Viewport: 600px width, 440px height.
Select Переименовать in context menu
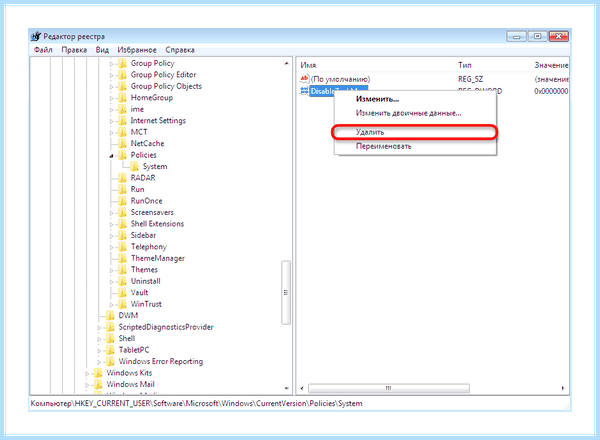point(383,146)
